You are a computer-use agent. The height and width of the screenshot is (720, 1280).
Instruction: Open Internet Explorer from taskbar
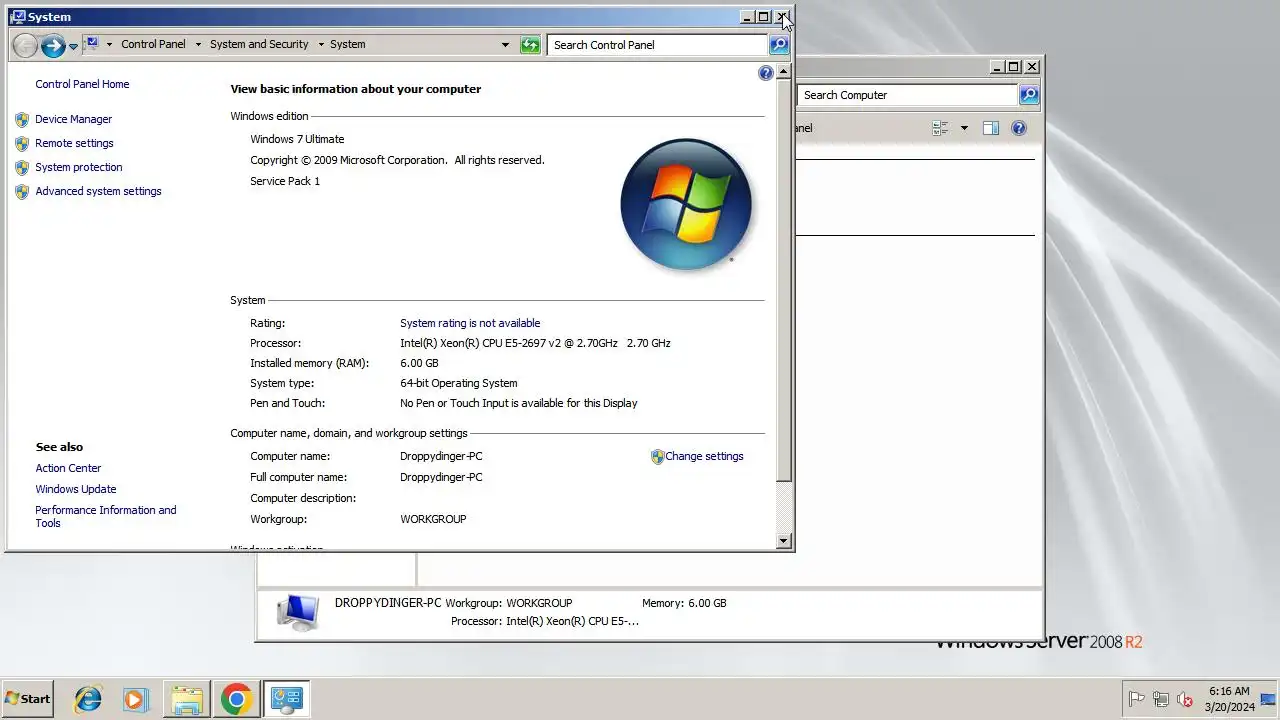(88, 699)
